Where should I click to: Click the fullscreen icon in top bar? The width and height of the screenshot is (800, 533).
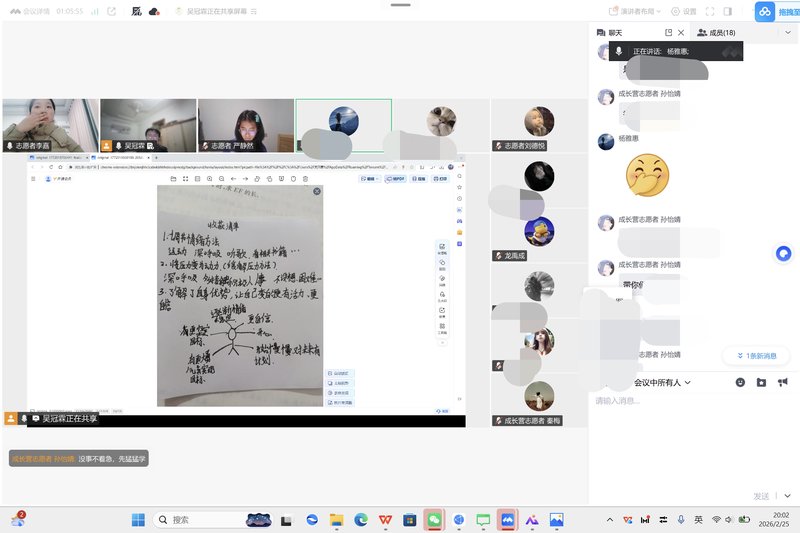[x=710, y=11]
